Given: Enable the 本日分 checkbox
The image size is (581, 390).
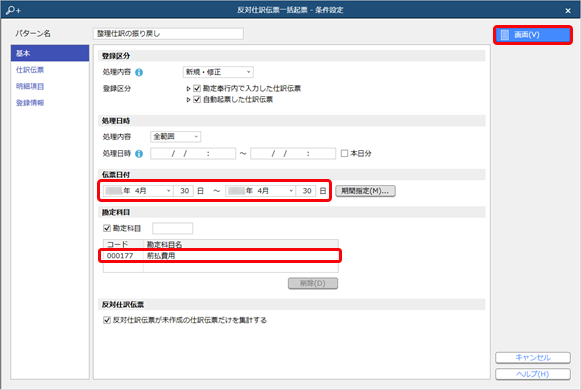Looking at the screenshot, I should tap(344, 153).
